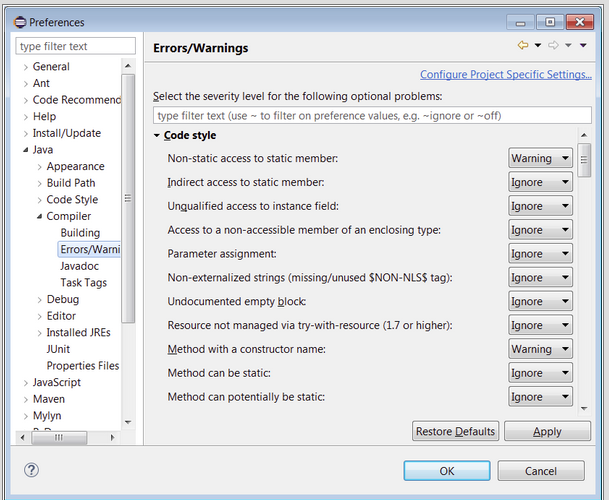
Task: Open Method with a constructor name dropdown
Action: tap(540, 349)
